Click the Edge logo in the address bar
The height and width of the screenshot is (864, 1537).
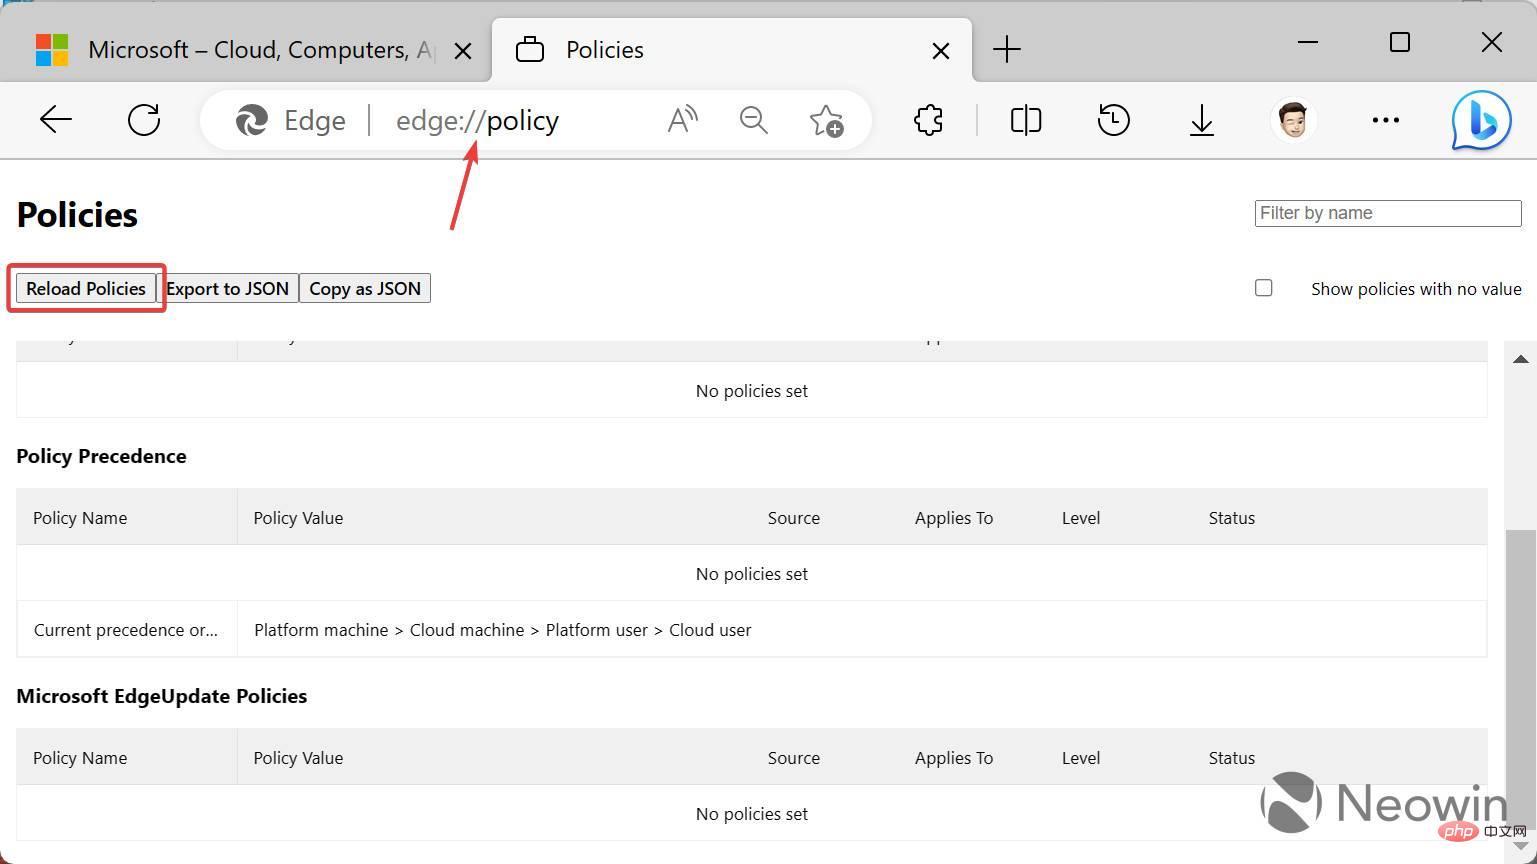coord(251,121)
